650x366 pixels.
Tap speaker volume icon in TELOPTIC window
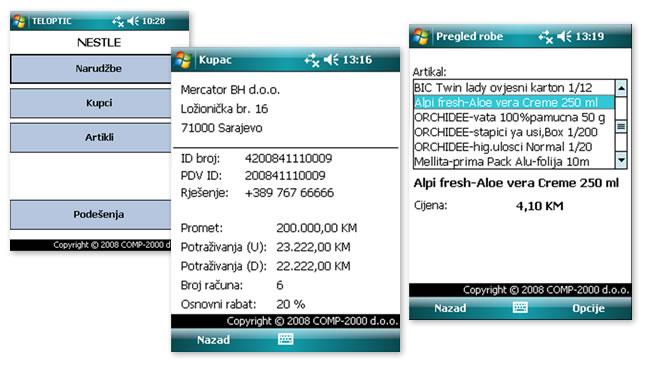point(133,21)
